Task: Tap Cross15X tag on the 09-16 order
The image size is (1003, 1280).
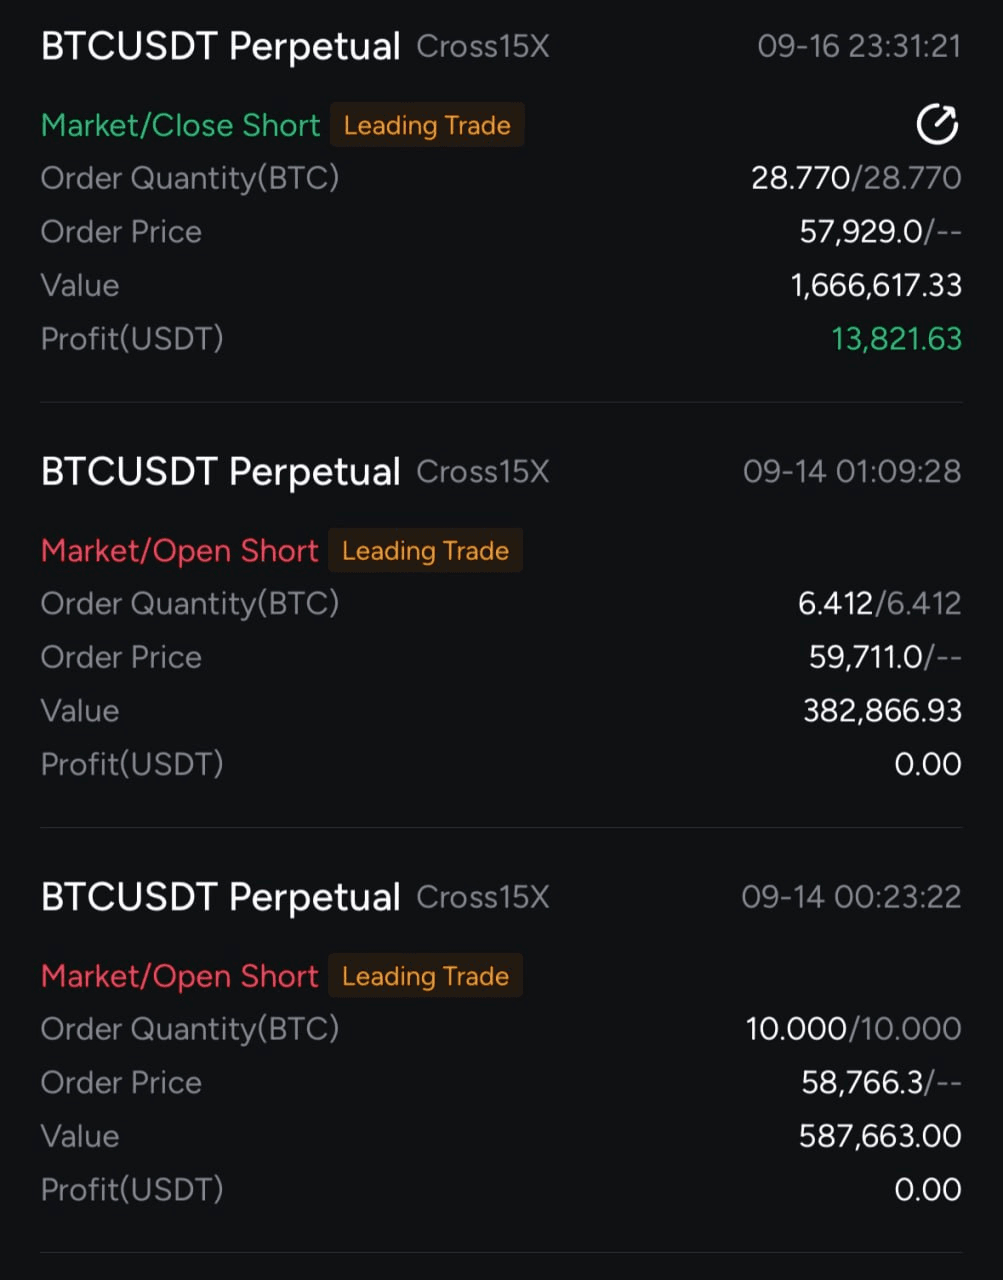Action: [x=483, y=47]
